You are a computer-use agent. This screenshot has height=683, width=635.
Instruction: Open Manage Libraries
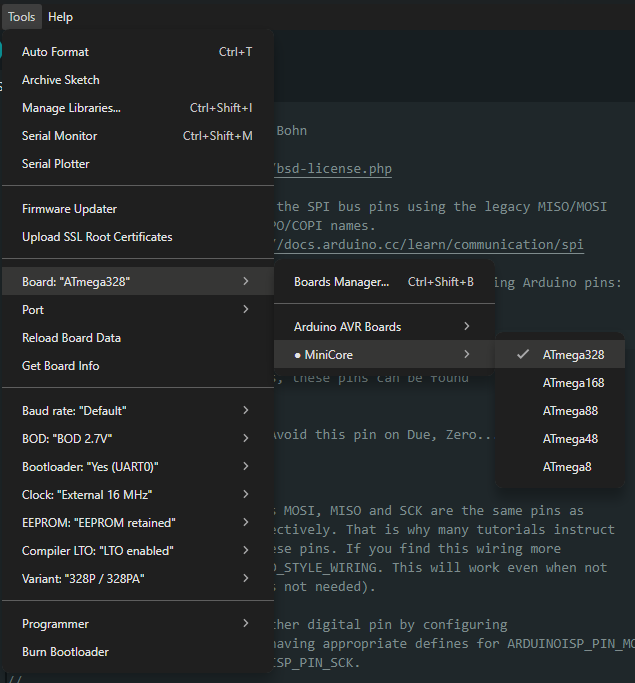138,108
